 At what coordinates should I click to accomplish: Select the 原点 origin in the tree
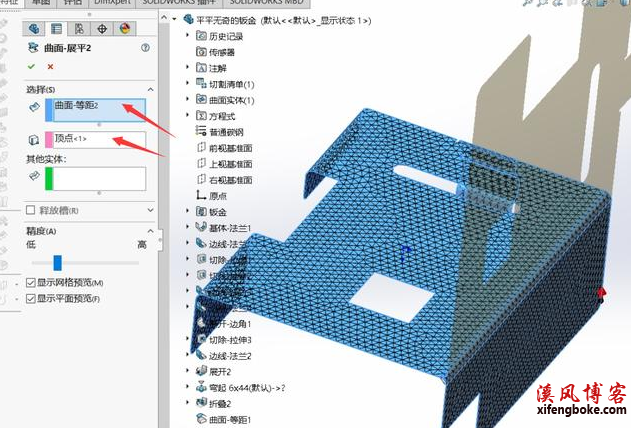coord(211,196)
